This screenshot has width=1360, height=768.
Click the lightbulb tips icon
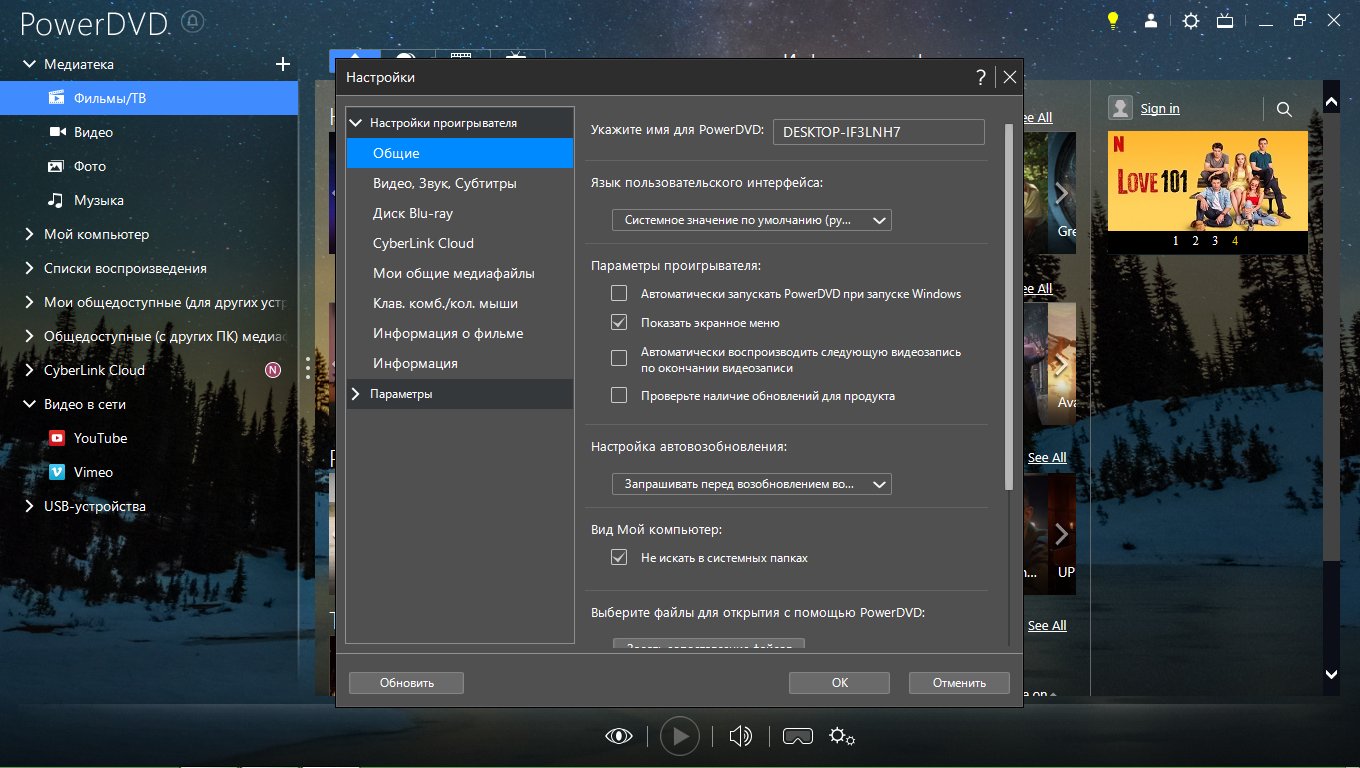[1112, 20]
